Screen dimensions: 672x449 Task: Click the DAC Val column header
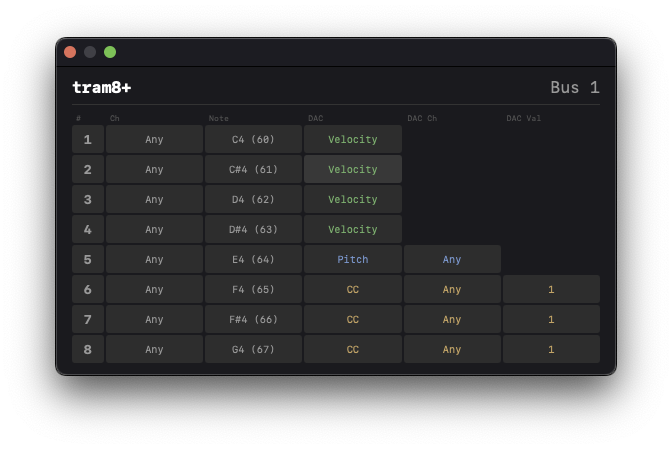coord(523,118)
